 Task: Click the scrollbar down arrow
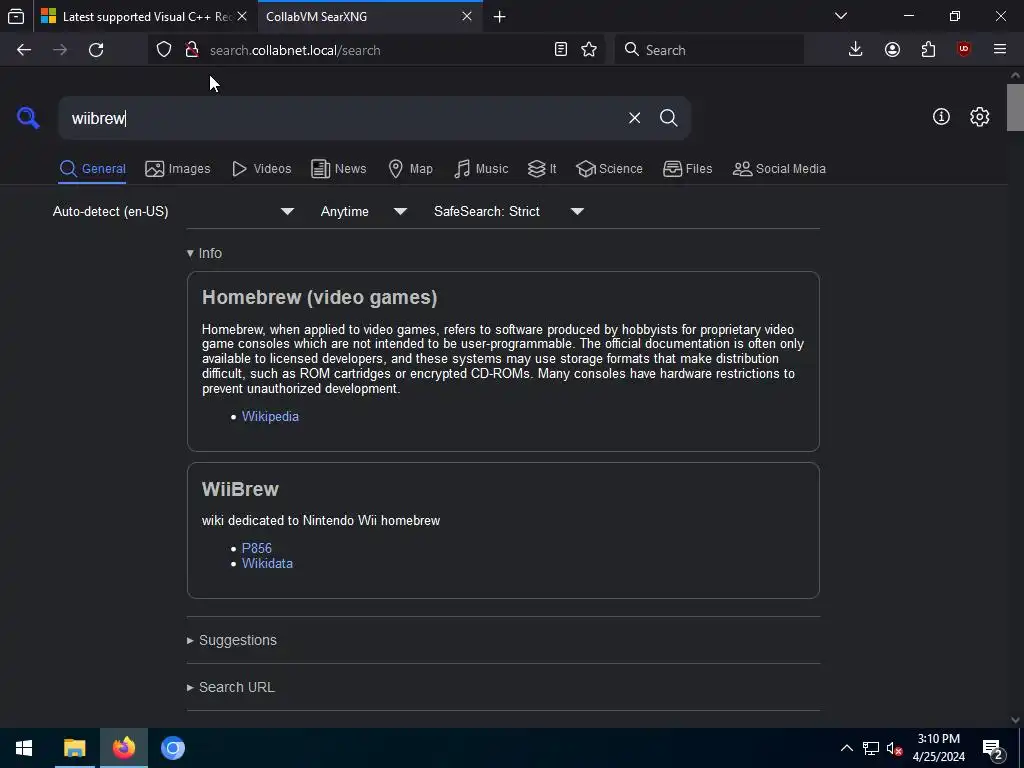[1015, 720]
